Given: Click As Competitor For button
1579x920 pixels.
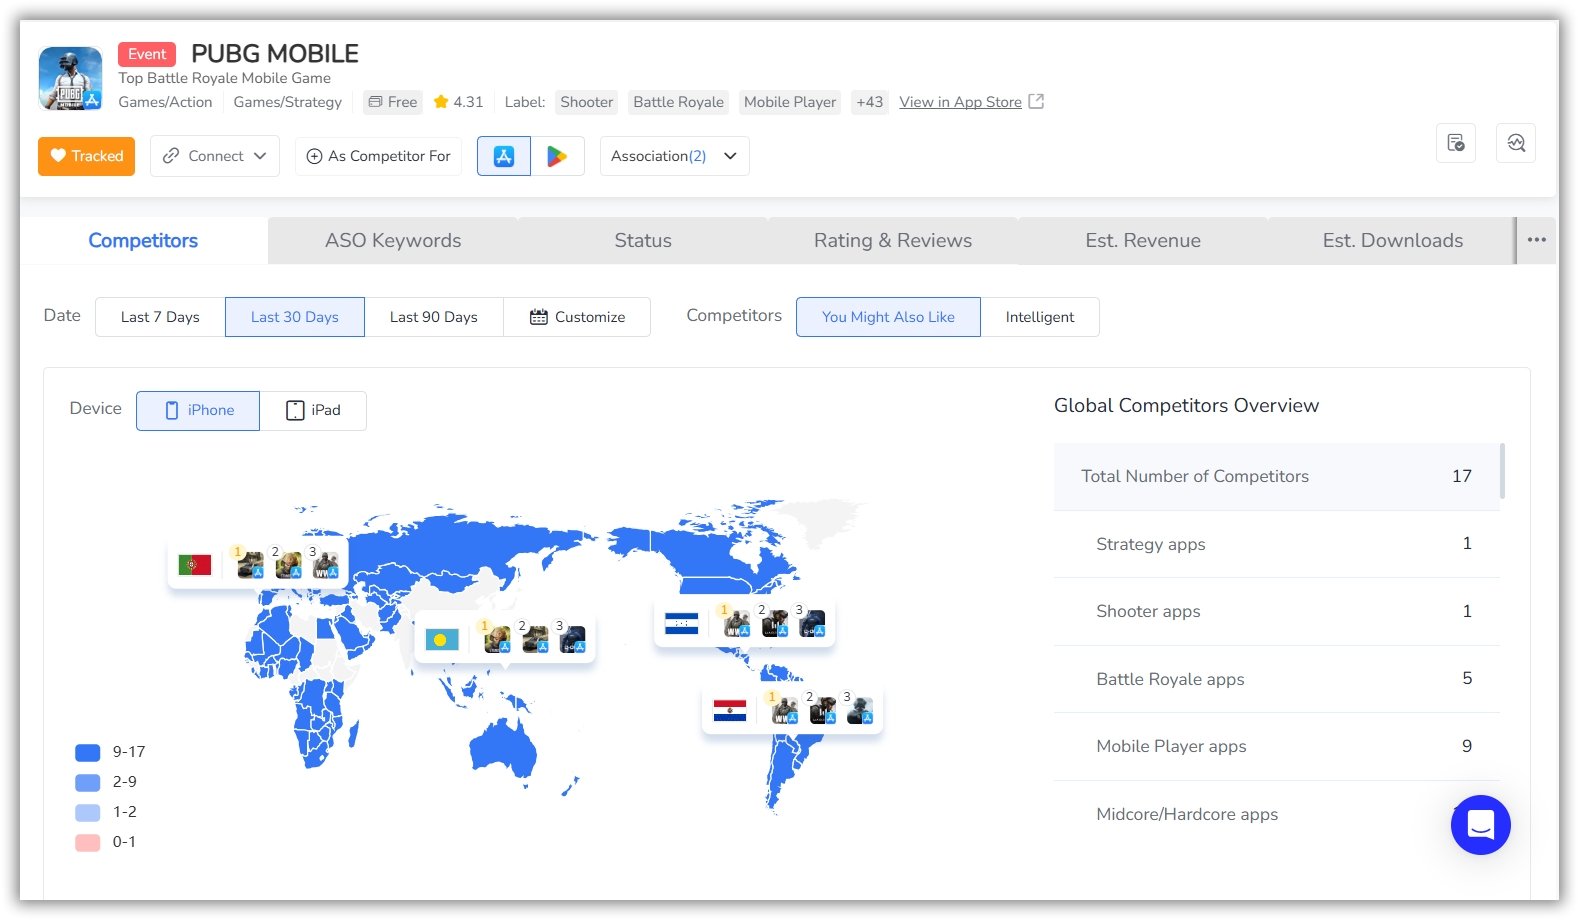Looking at the screenshot, I should [x=378, y=156].
